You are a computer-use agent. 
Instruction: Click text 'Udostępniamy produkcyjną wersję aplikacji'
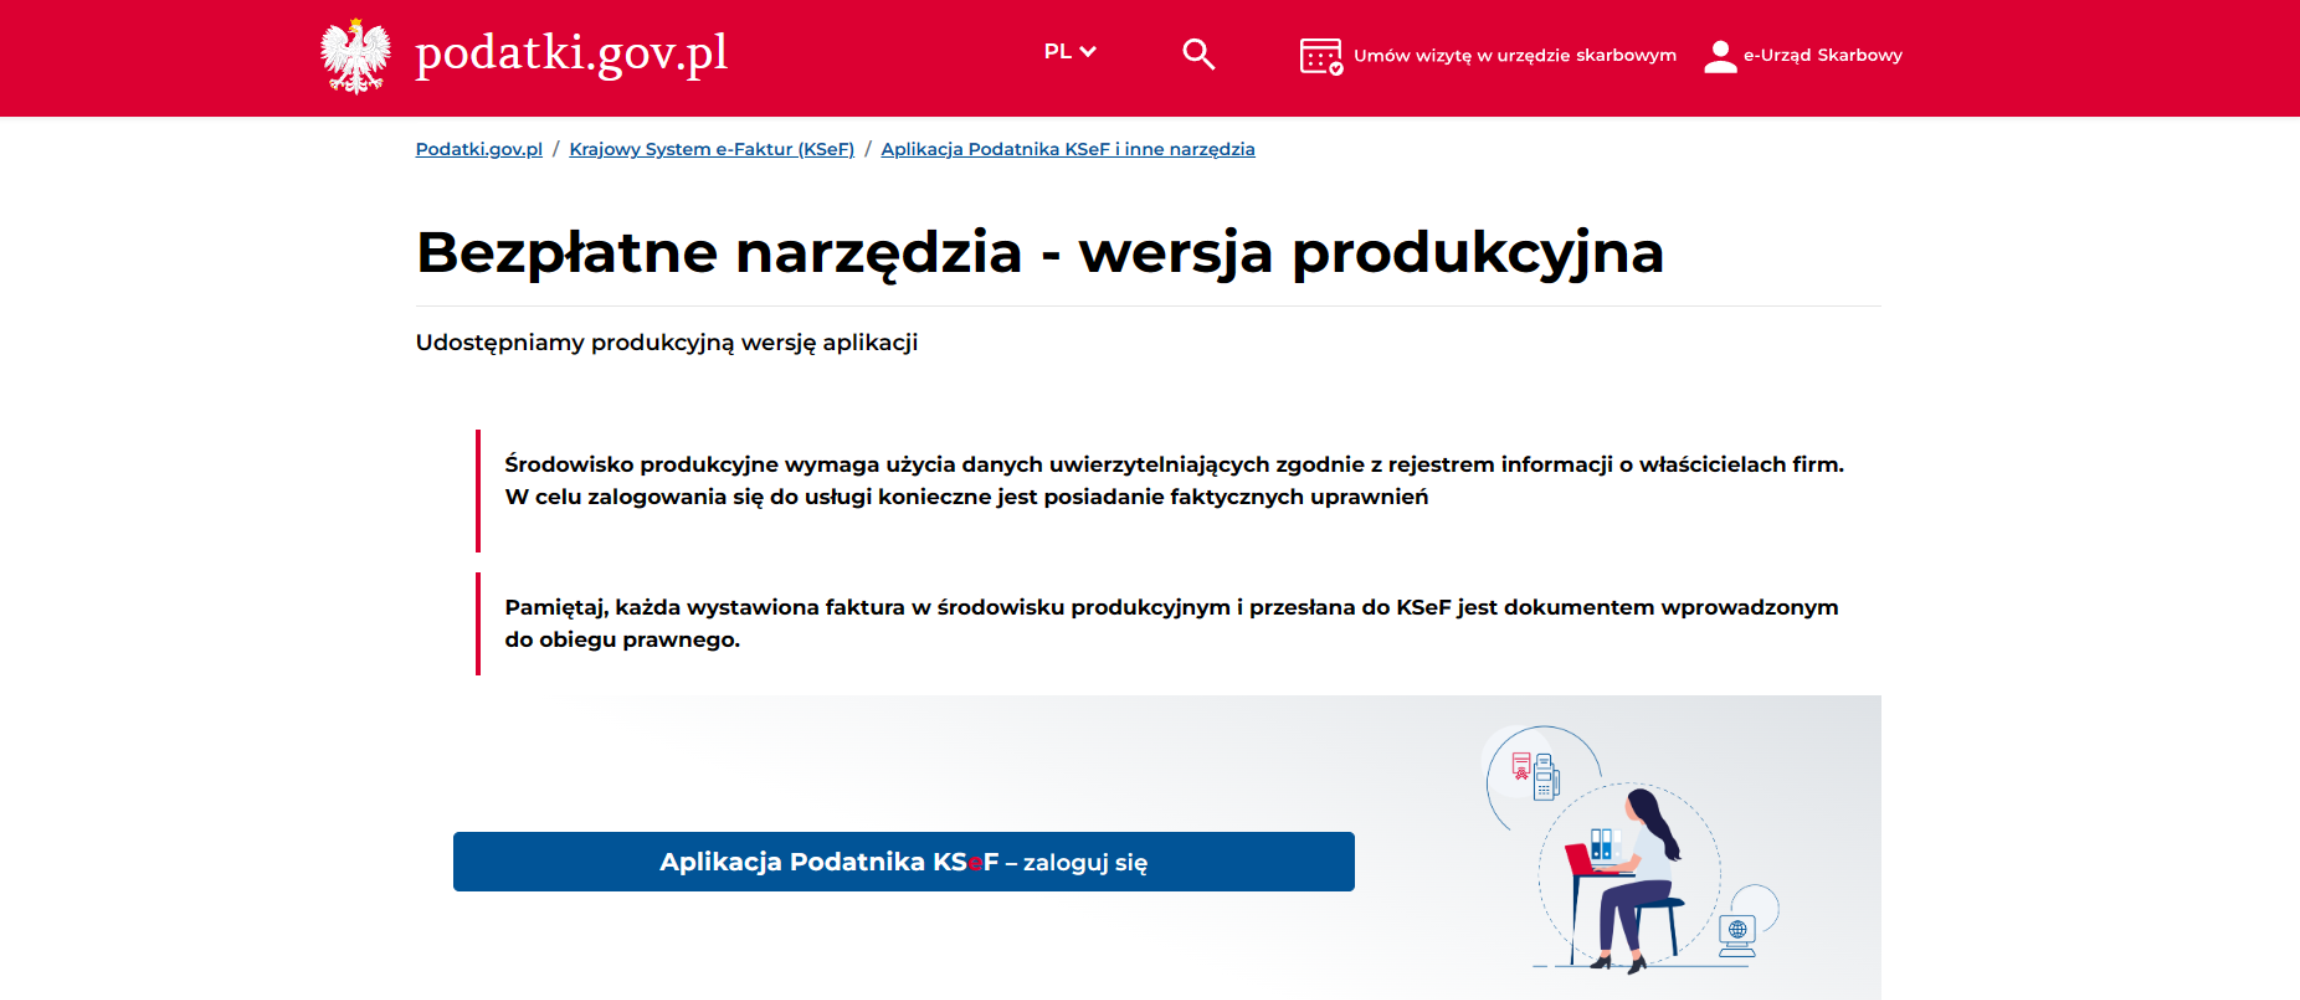pos(666,343)
